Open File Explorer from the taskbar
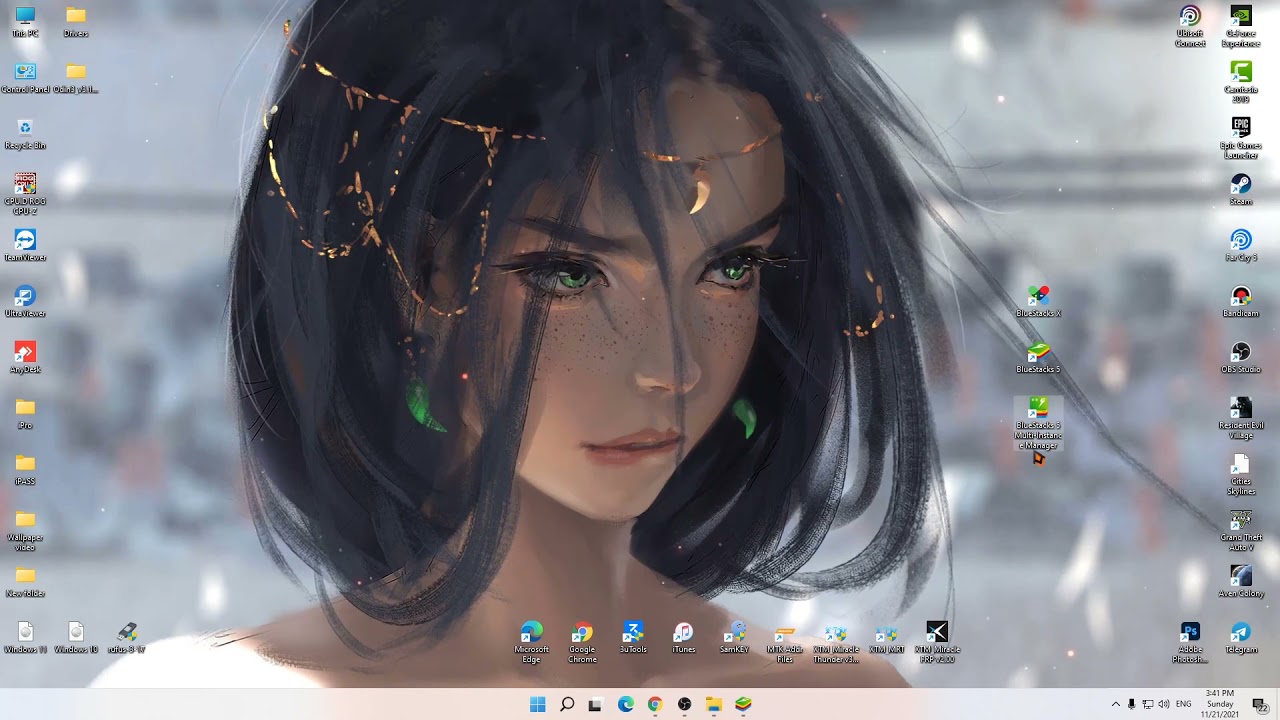Image resolution: width=1280 pixels, height=720 pixels. pos(713,704)
